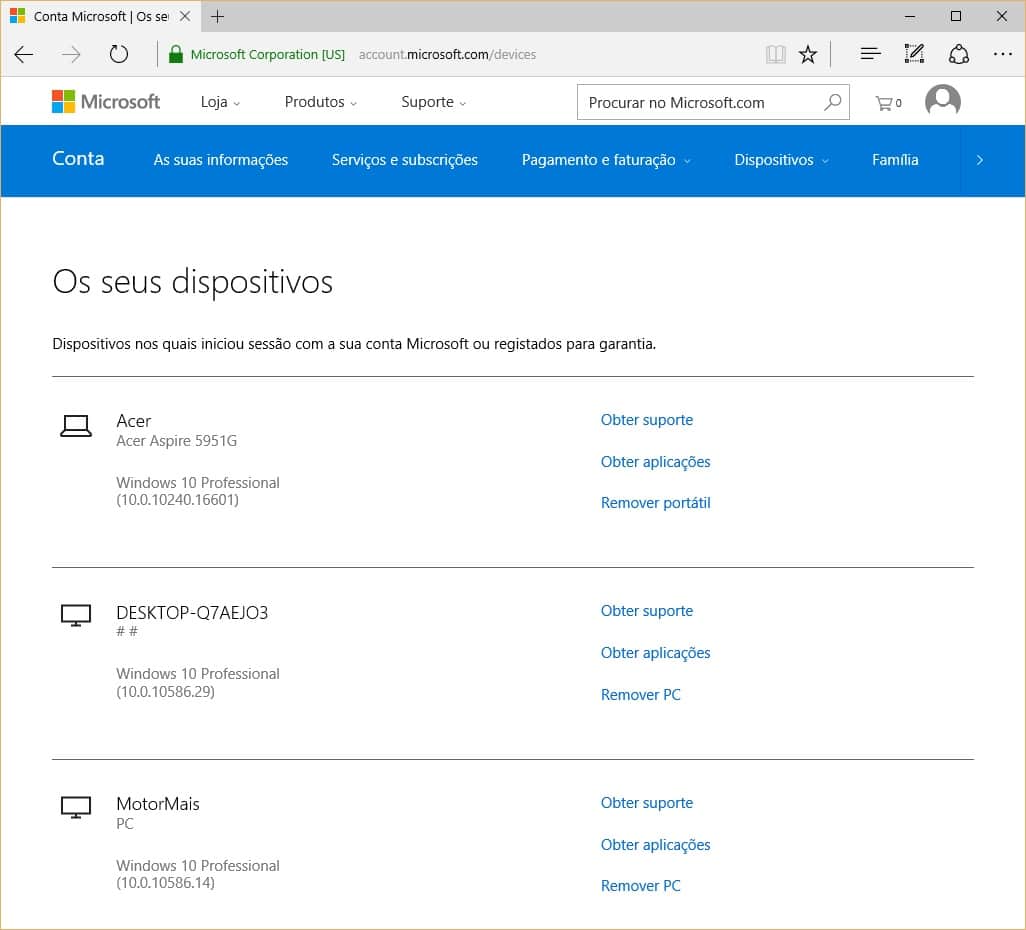Click the search magnifier icon
This screenshot has width=1026, height=930.
832,102
